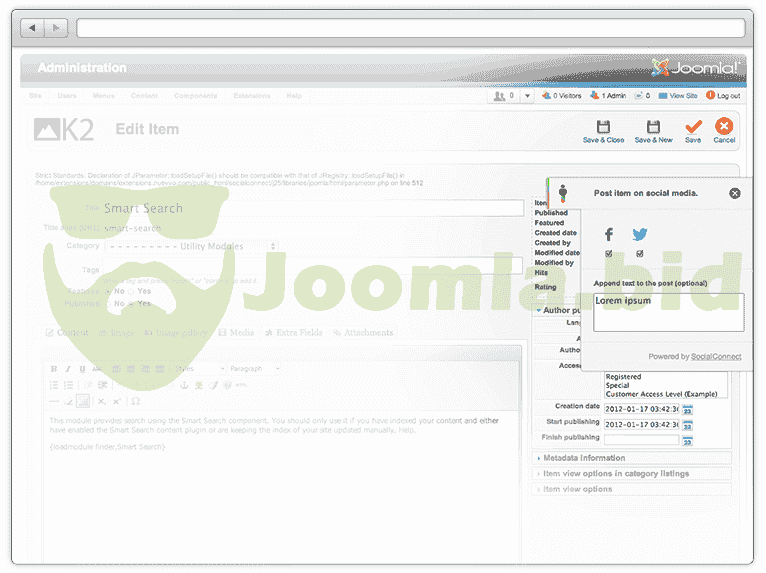Insert an unordered bullet list

coord(54,385)
